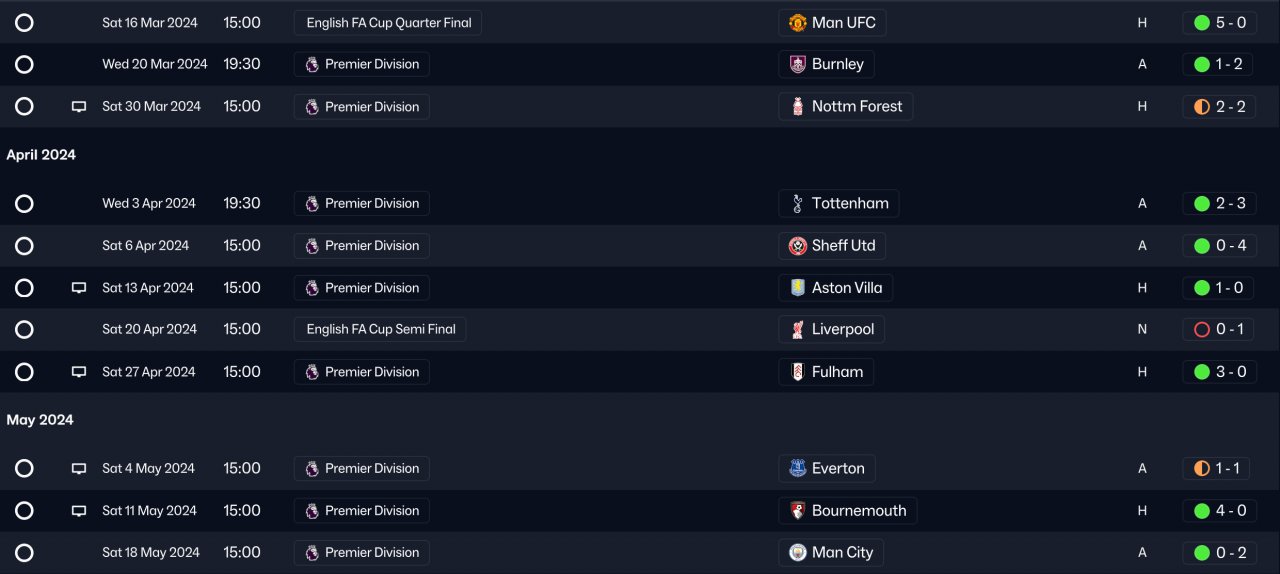The image size is (1280, 574).
Task: View the 5 - 0 result against Man UFC
Action: (1220, 23)
